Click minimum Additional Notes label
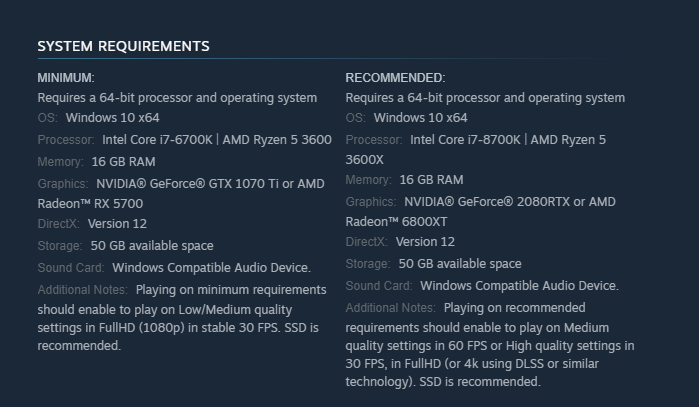699x407 pixels. point(82,290)
